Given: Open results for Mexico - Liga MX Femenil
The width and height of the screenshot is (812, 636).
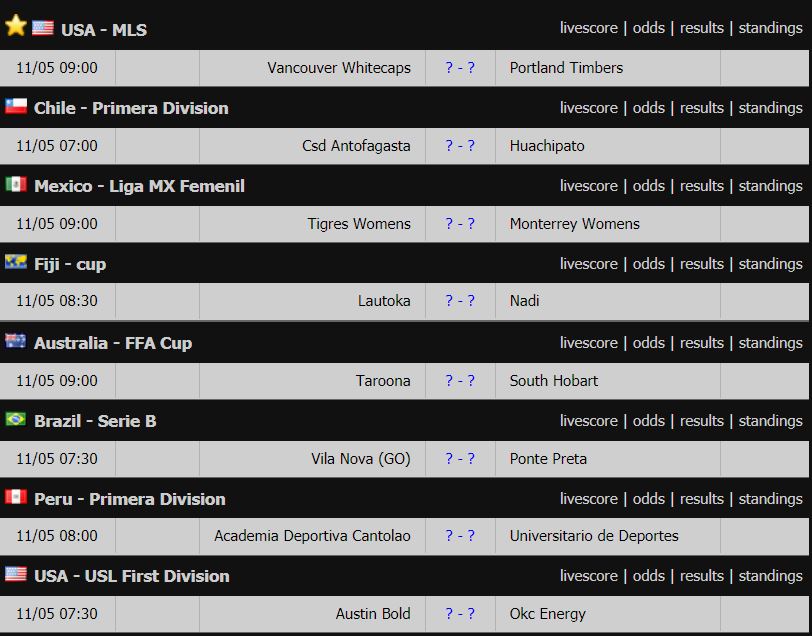Looking at the screenshot, I should 702,186.
